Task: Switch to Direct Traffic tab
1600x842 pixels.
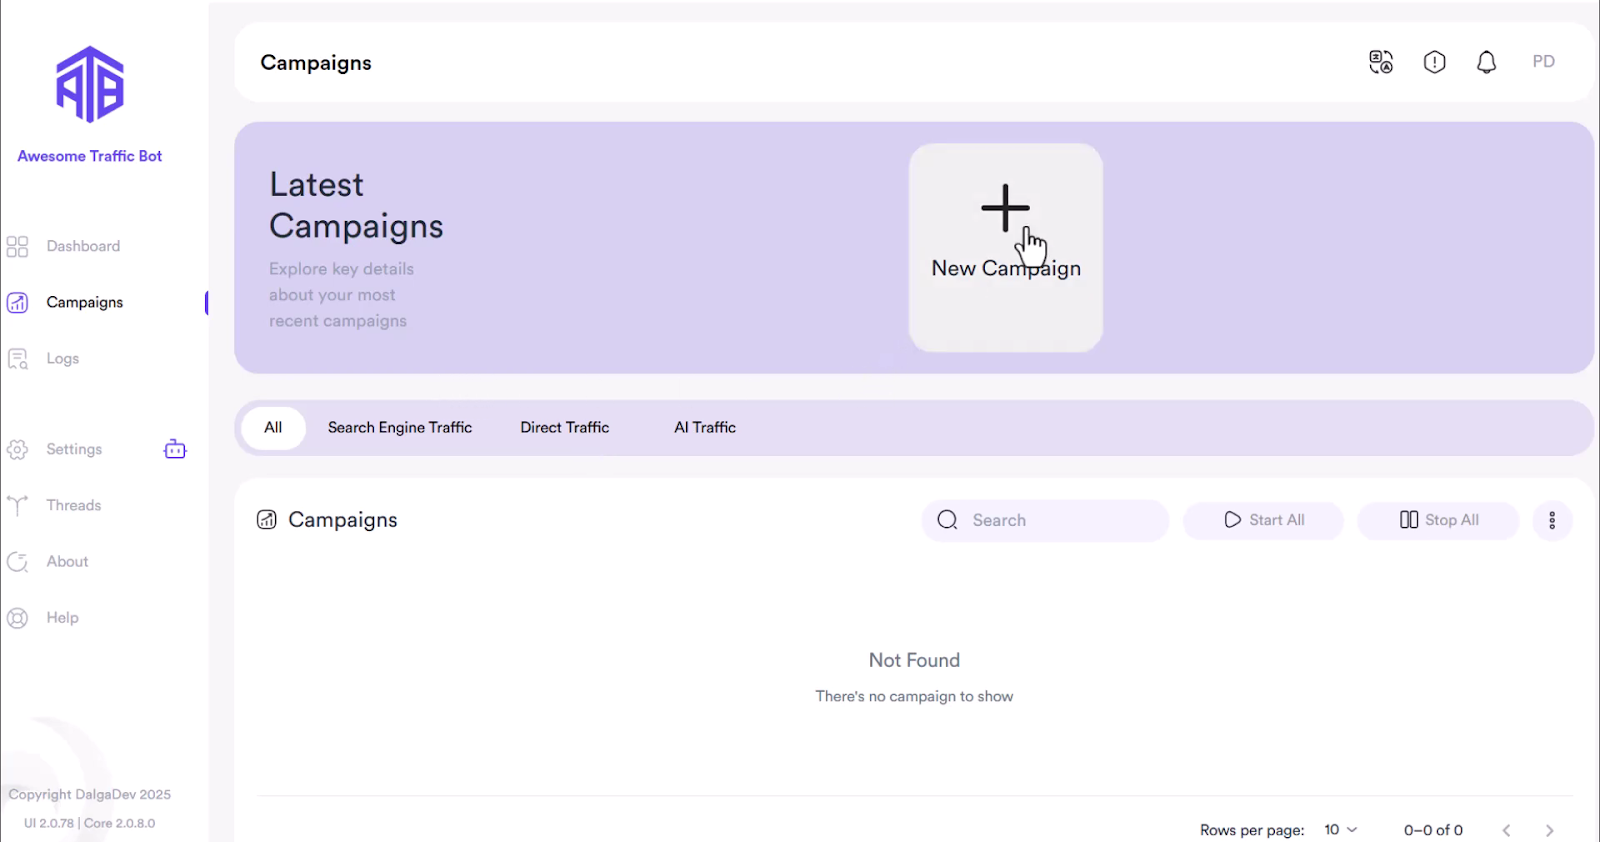Action: tap(565, 428)
